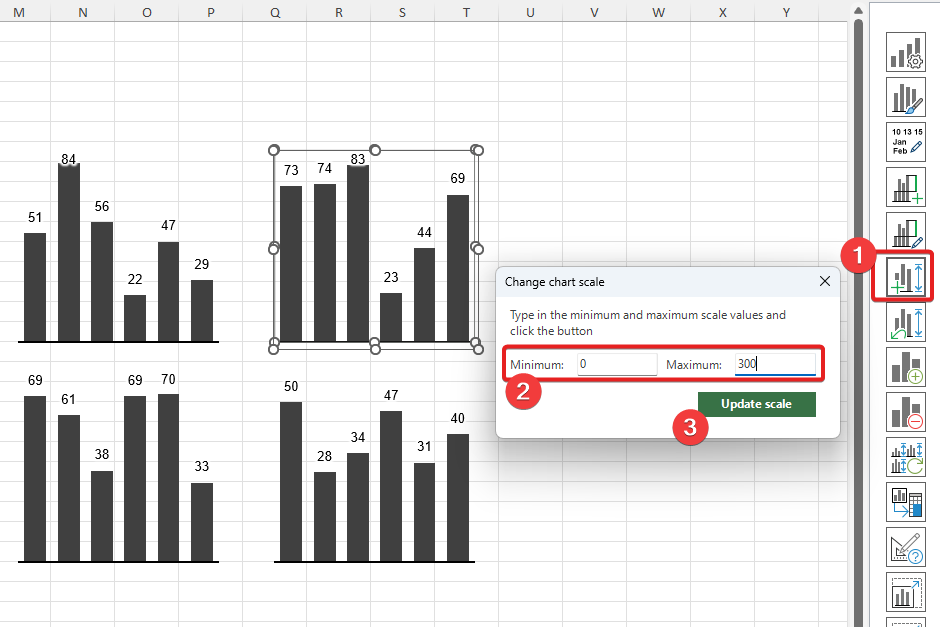Open the edit date labels icon
Viewport: 940px width, 627px height.
(906, 143)
